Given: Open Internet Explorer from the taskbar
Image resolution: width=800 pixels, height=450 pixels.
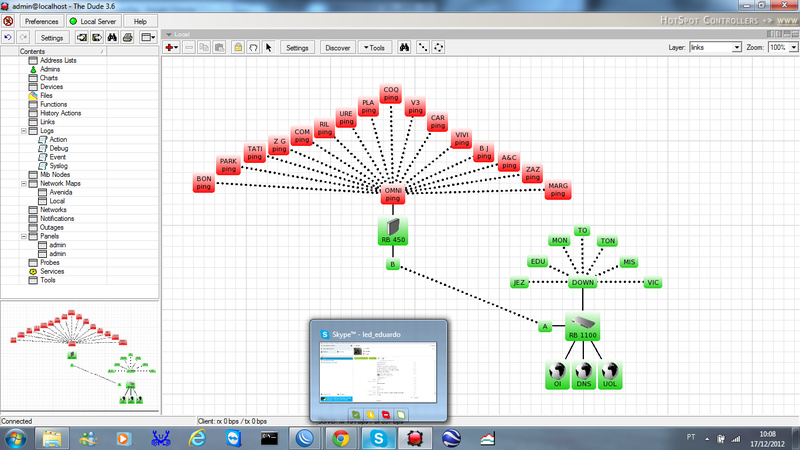Looking at the screenshot, I should point(197,438).
